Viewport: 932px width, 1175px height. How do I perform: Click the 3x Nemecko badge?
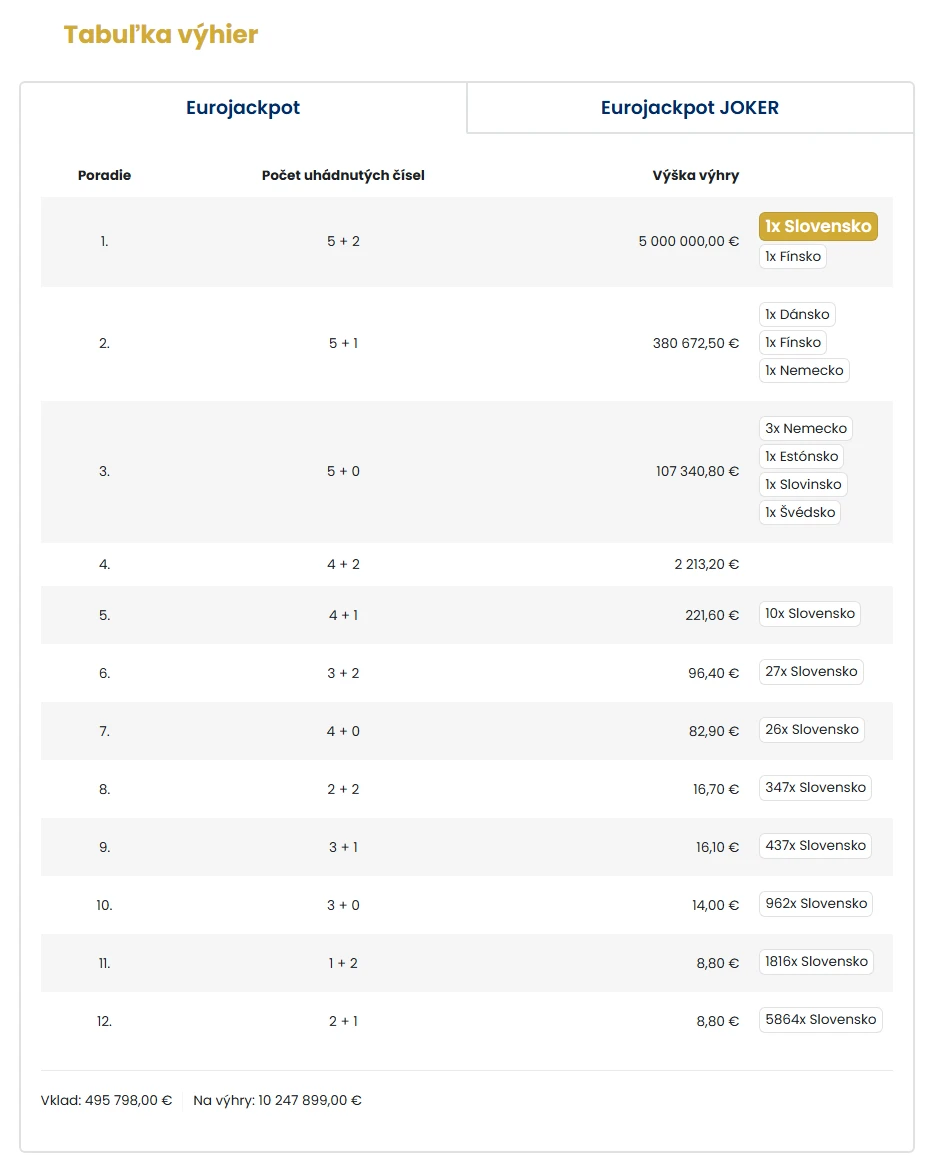coord(806,429)
